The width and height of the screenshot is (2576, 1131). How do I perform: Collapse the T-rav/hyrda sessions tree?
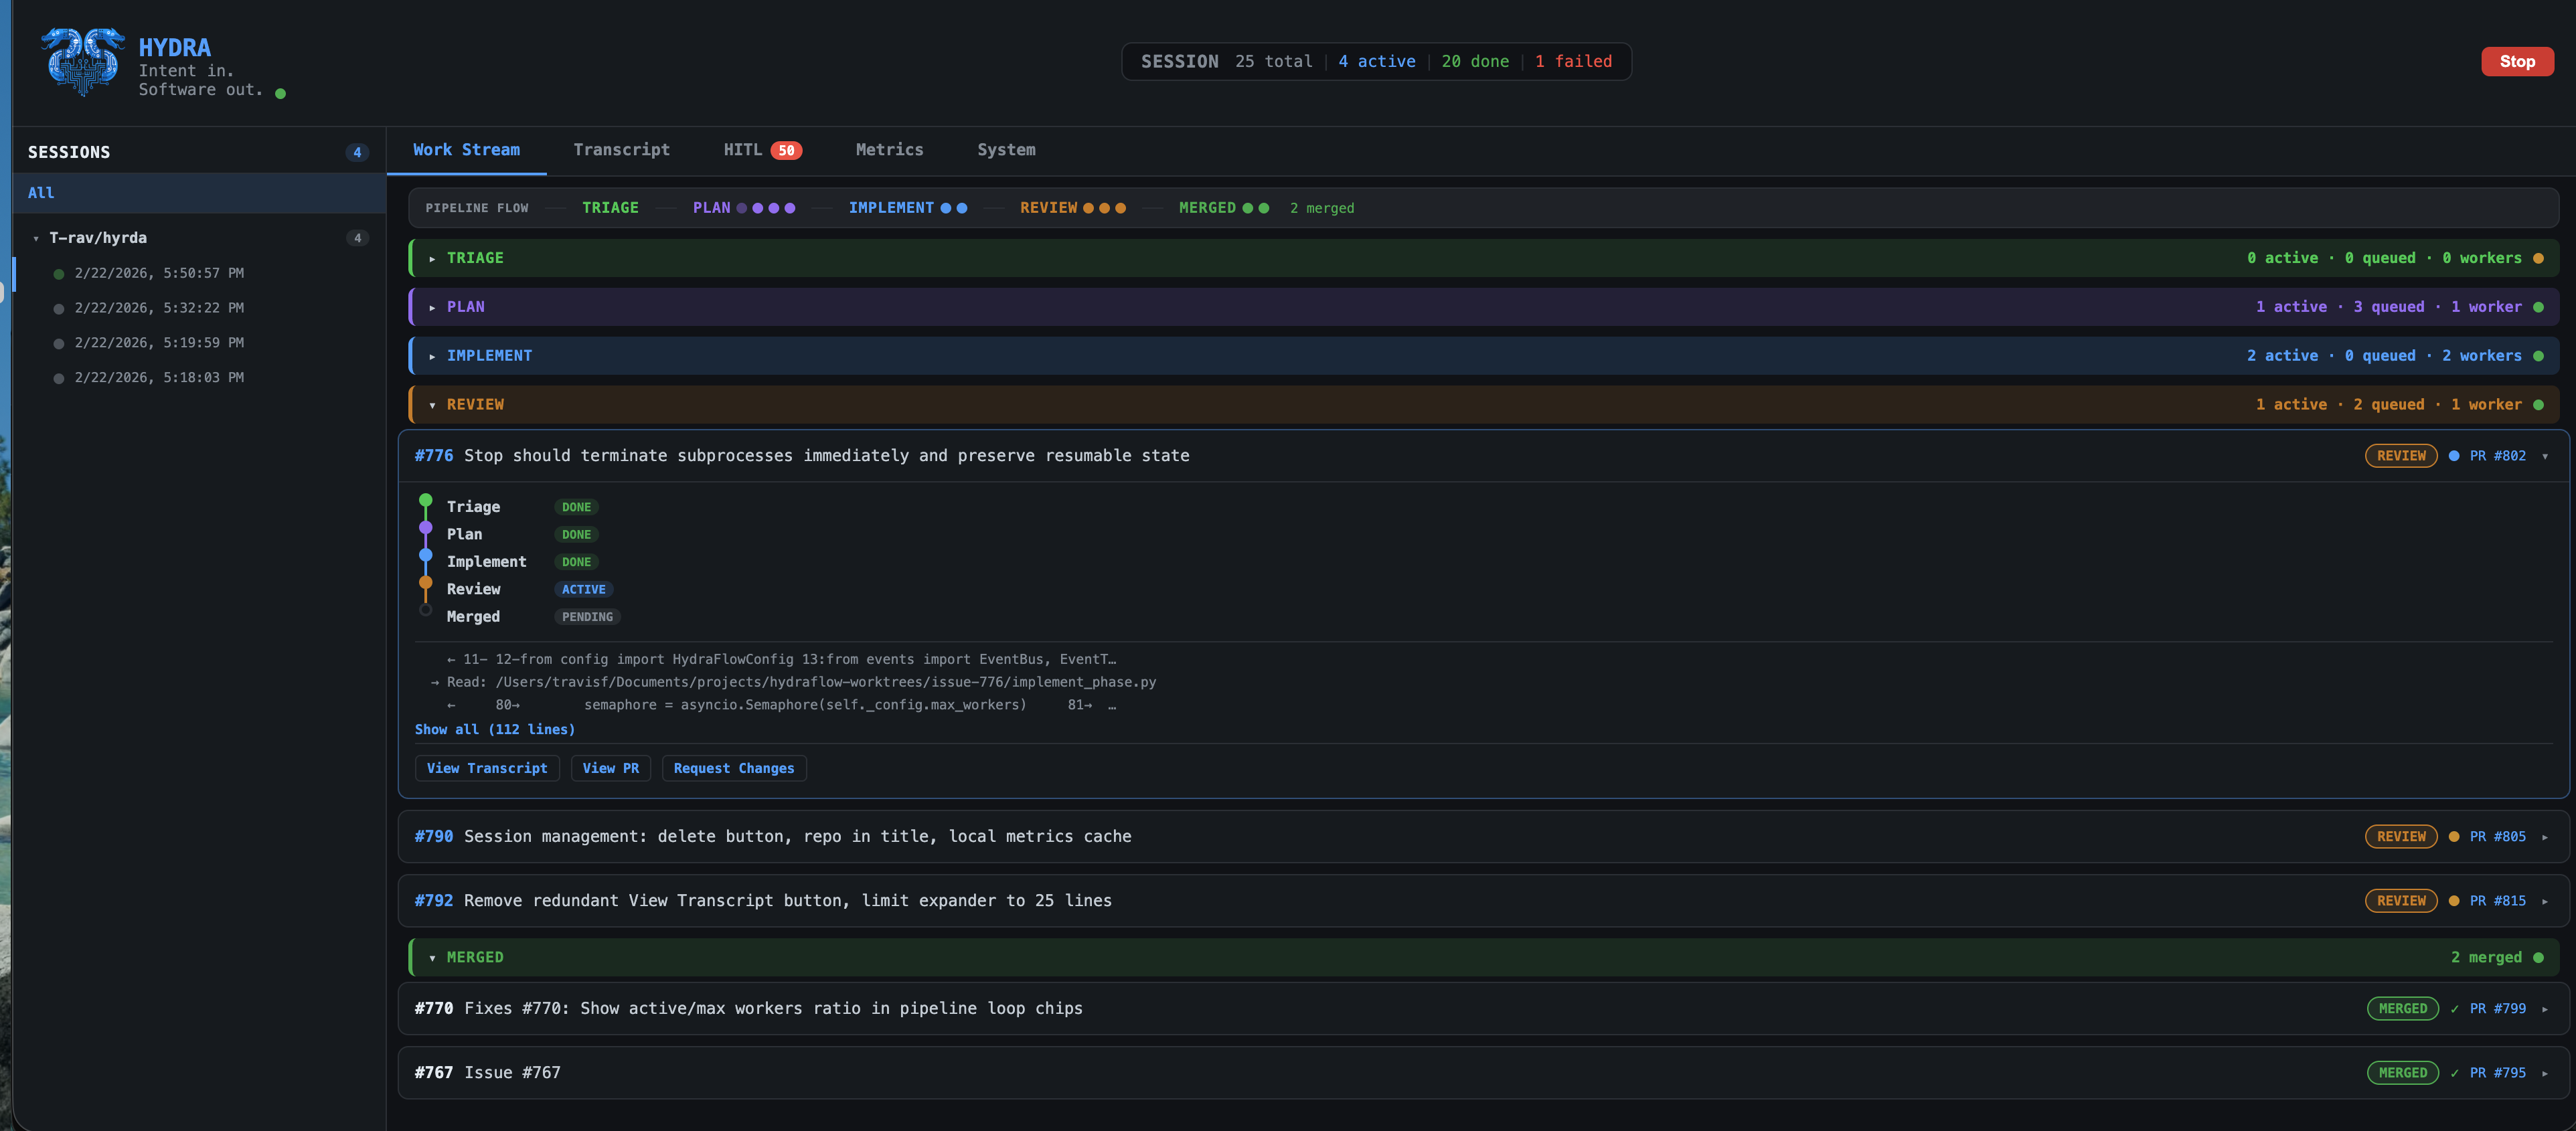(x=36, y=239)
